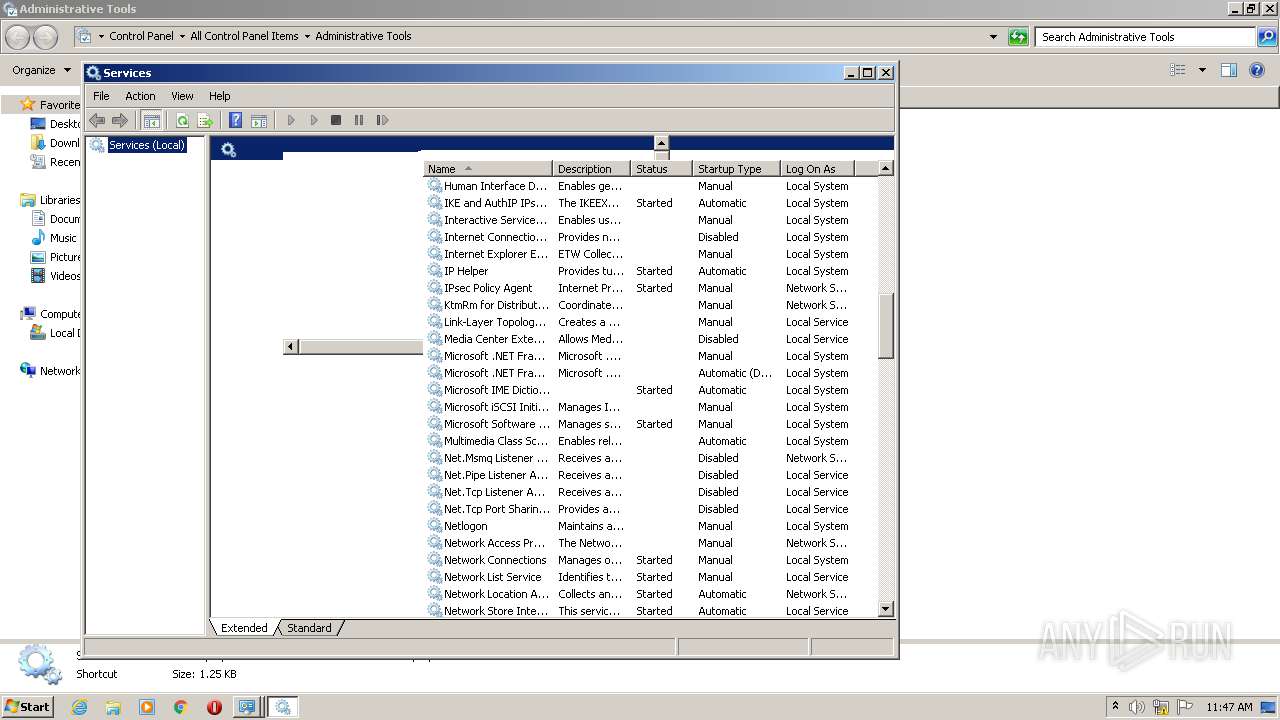Screen dimensions: 1280x720
Task: Switch to the Extended tab
Action: [x=244, y=628]
